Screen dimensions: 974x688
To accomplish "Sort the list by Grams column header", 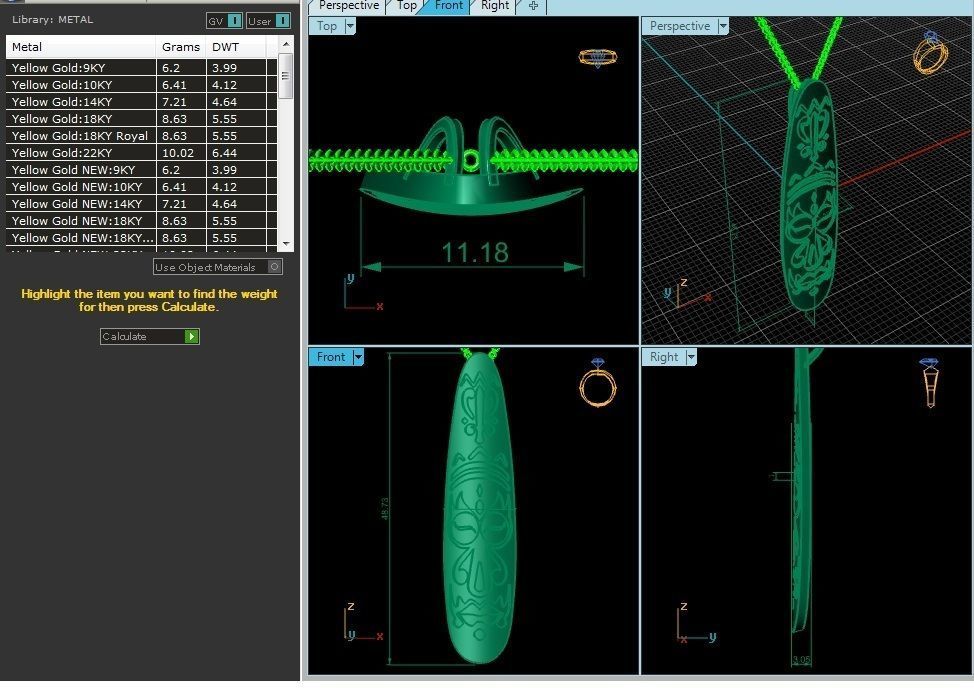I will click(181, 47).
